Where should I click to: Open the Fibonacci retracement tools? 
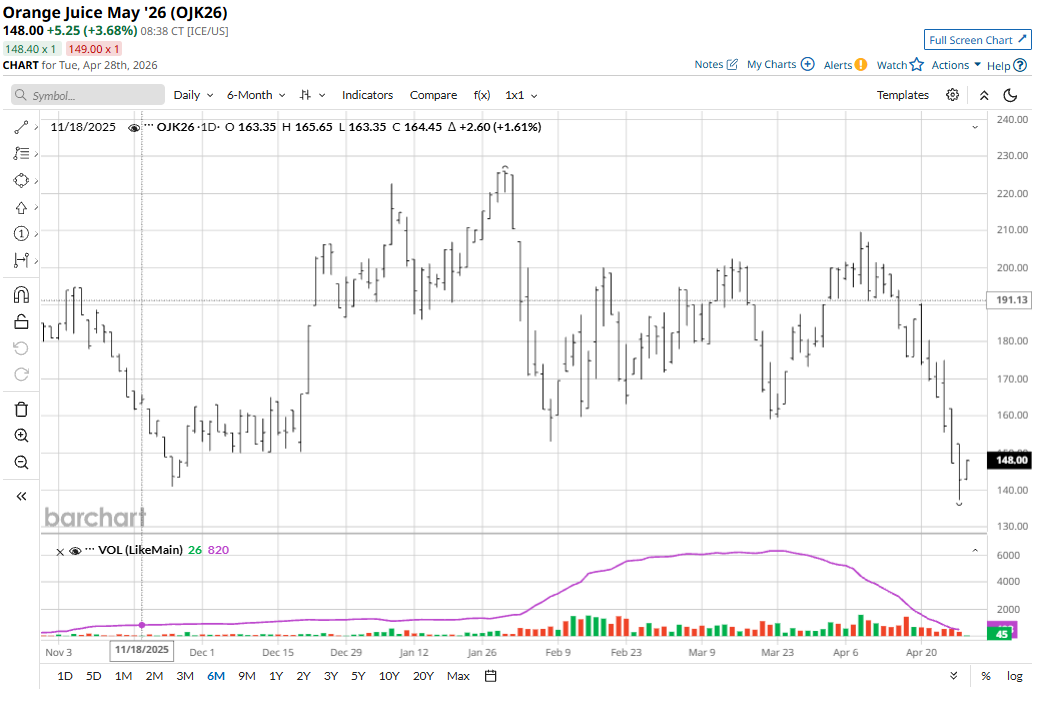pyautogui.click(x=21, y=154)
